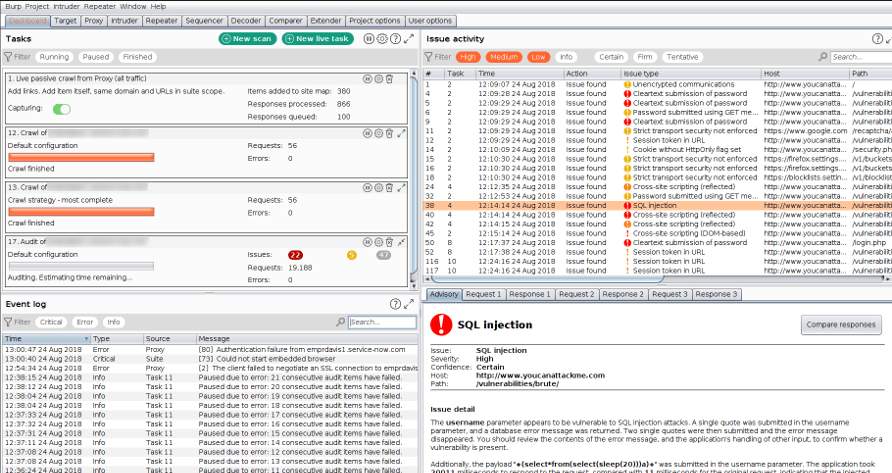Image resolution: width=892 pixels, height=473 pixels.
Task: Open the Intruder menu
Action: (x=66, y=6)
